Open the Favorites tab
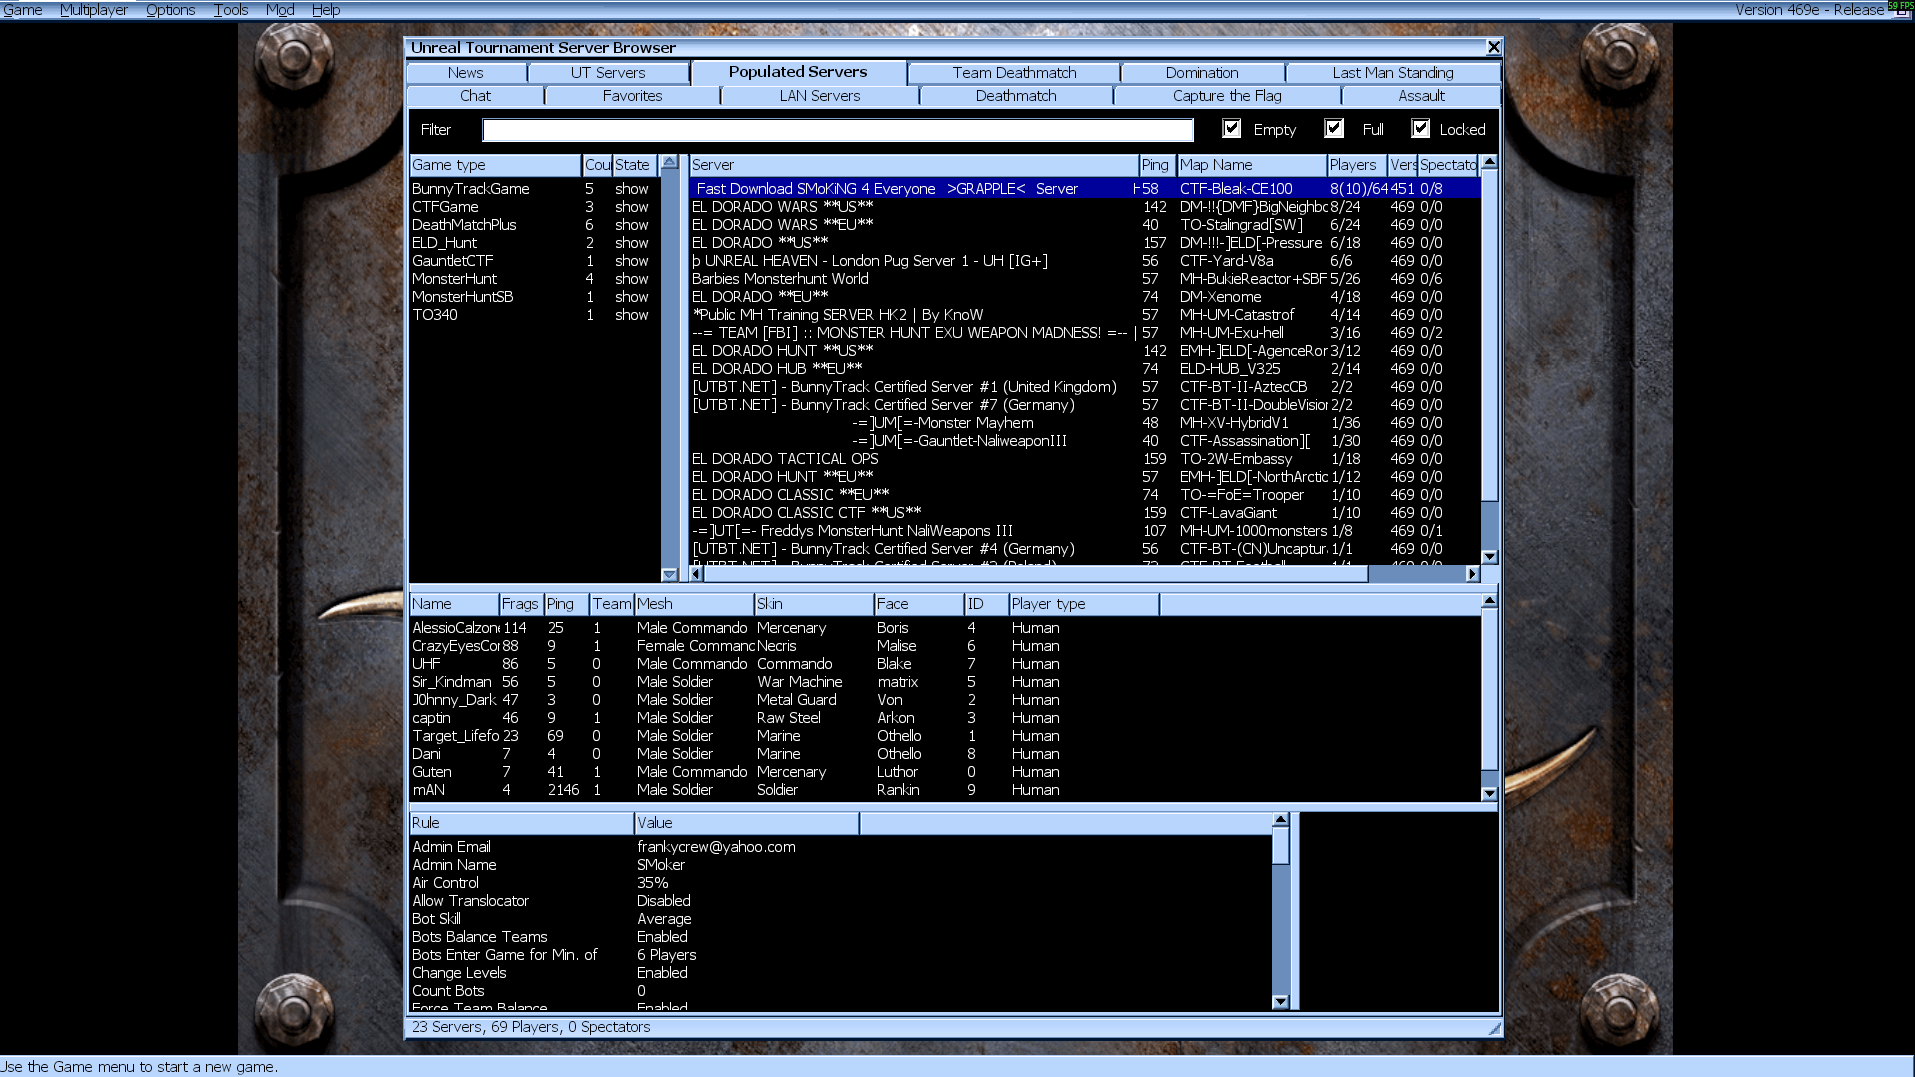Screen dimensions: 1915x1077 pyautogui.click(x=632, y=96)
